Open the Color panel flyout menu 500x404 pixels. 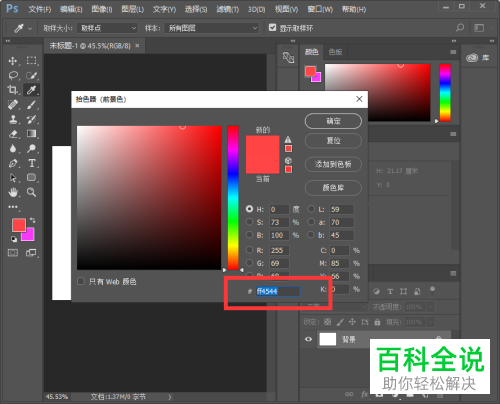(453, 52)
